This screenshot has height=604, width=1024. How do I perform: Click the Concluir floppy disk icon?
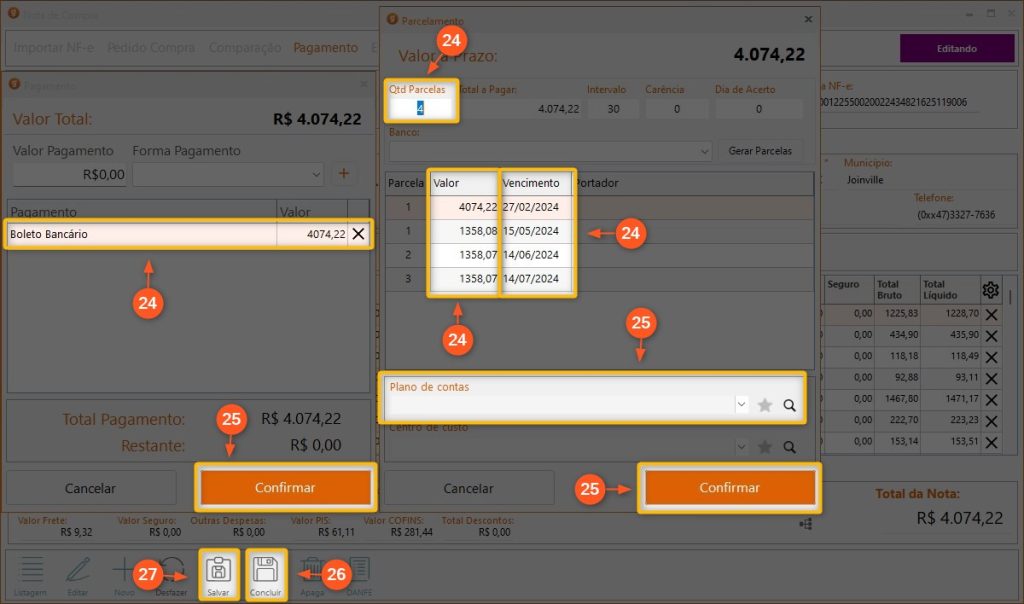tap(266, 570)
